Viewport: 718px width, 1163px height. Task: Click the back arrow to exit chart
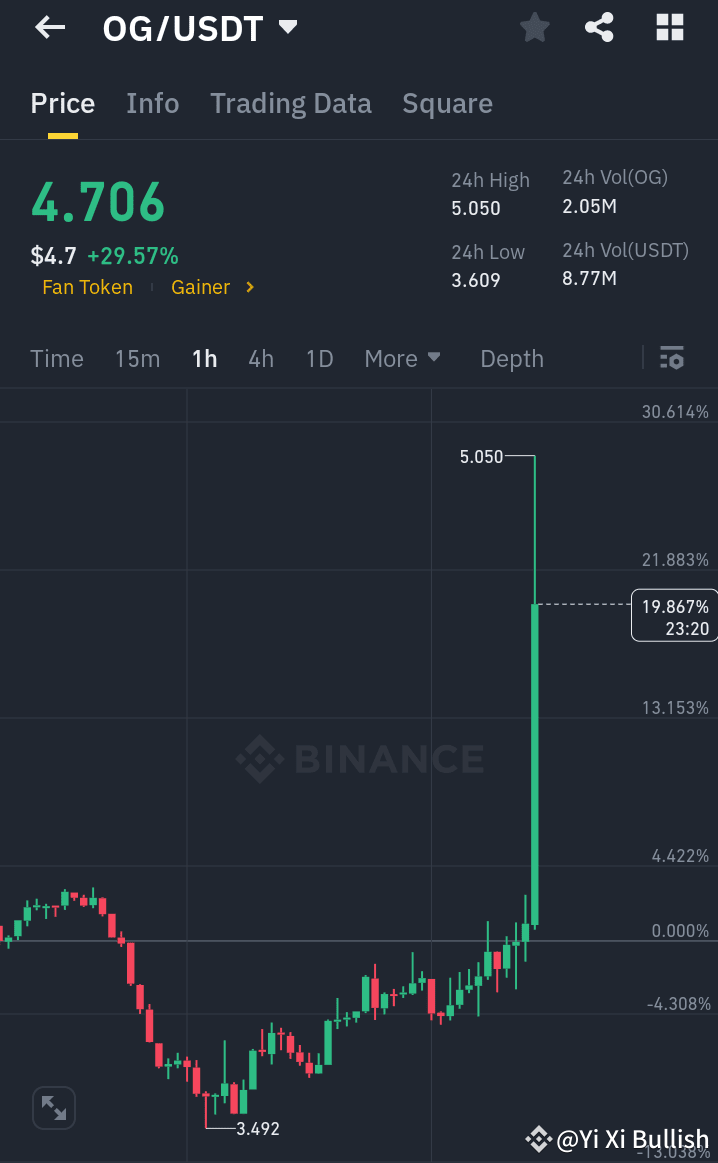(x=48, y=27)
